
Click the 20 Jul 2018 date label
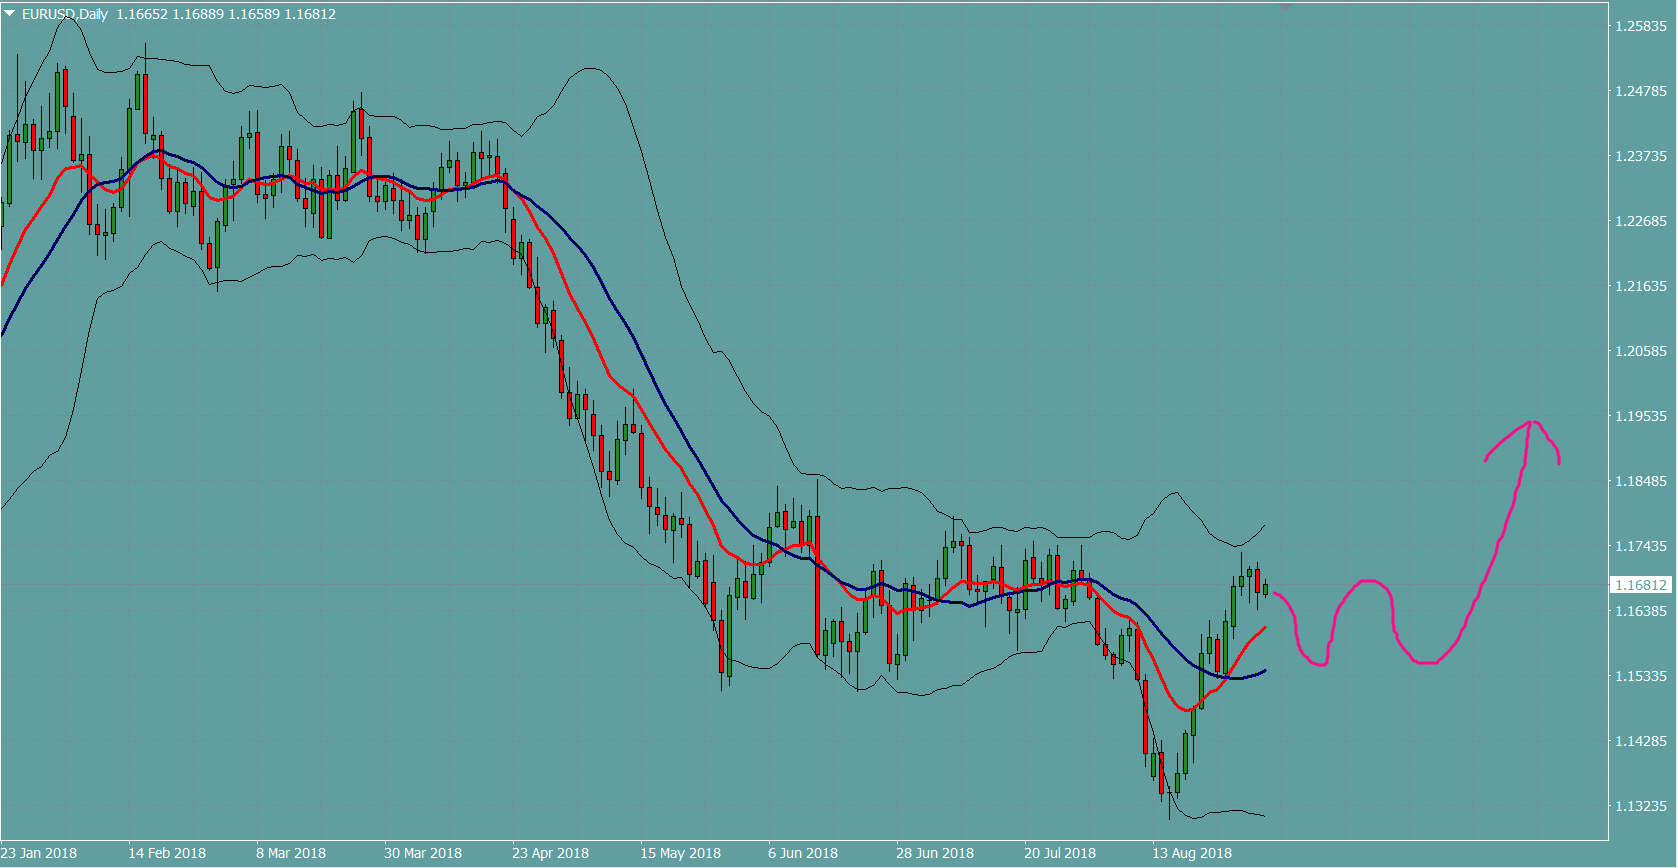pyautogui.click(x=1060, y=853)
